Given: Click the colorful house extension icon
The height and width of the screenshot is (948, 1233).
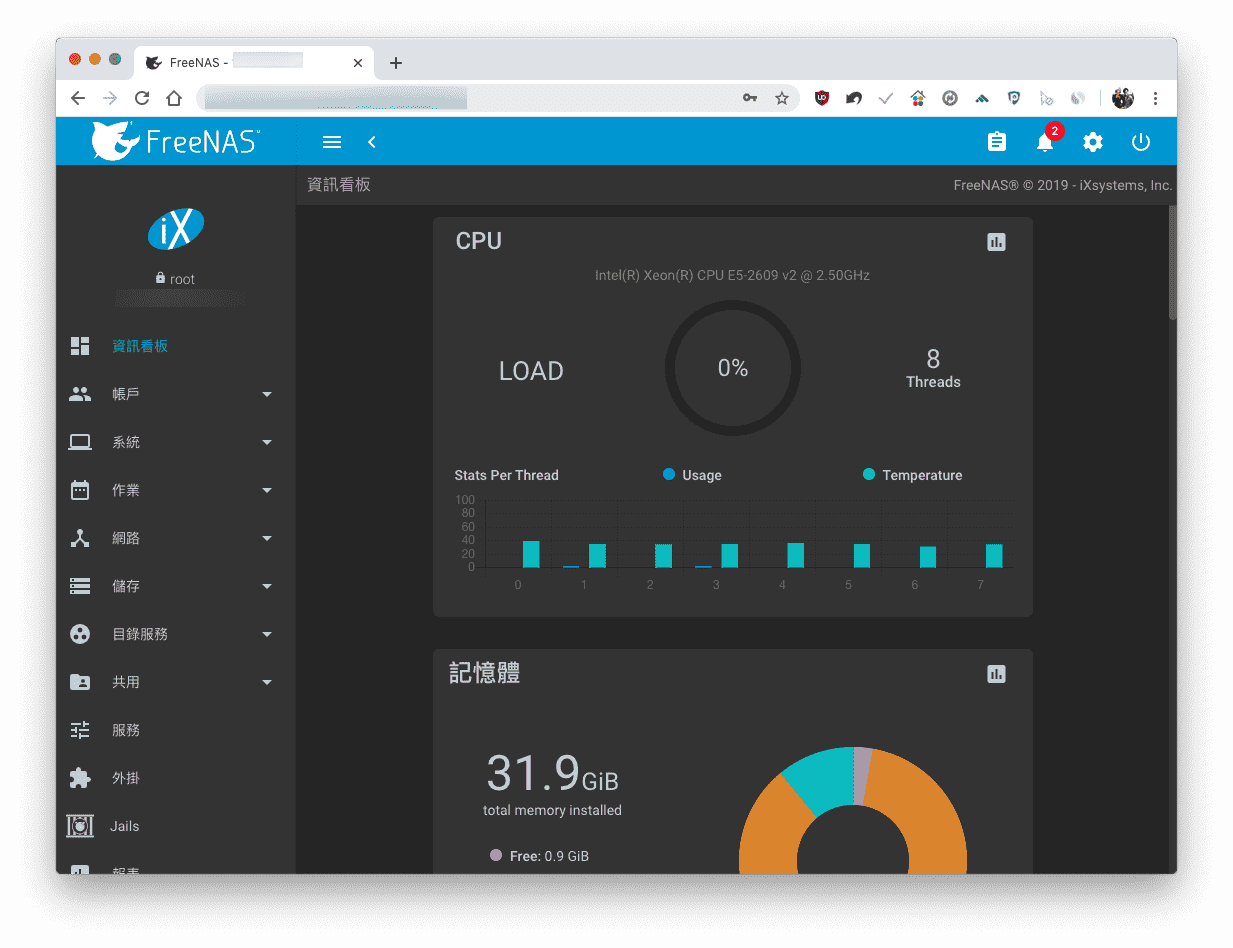Looking at the screenshot, I should click(x=918, y=98).
